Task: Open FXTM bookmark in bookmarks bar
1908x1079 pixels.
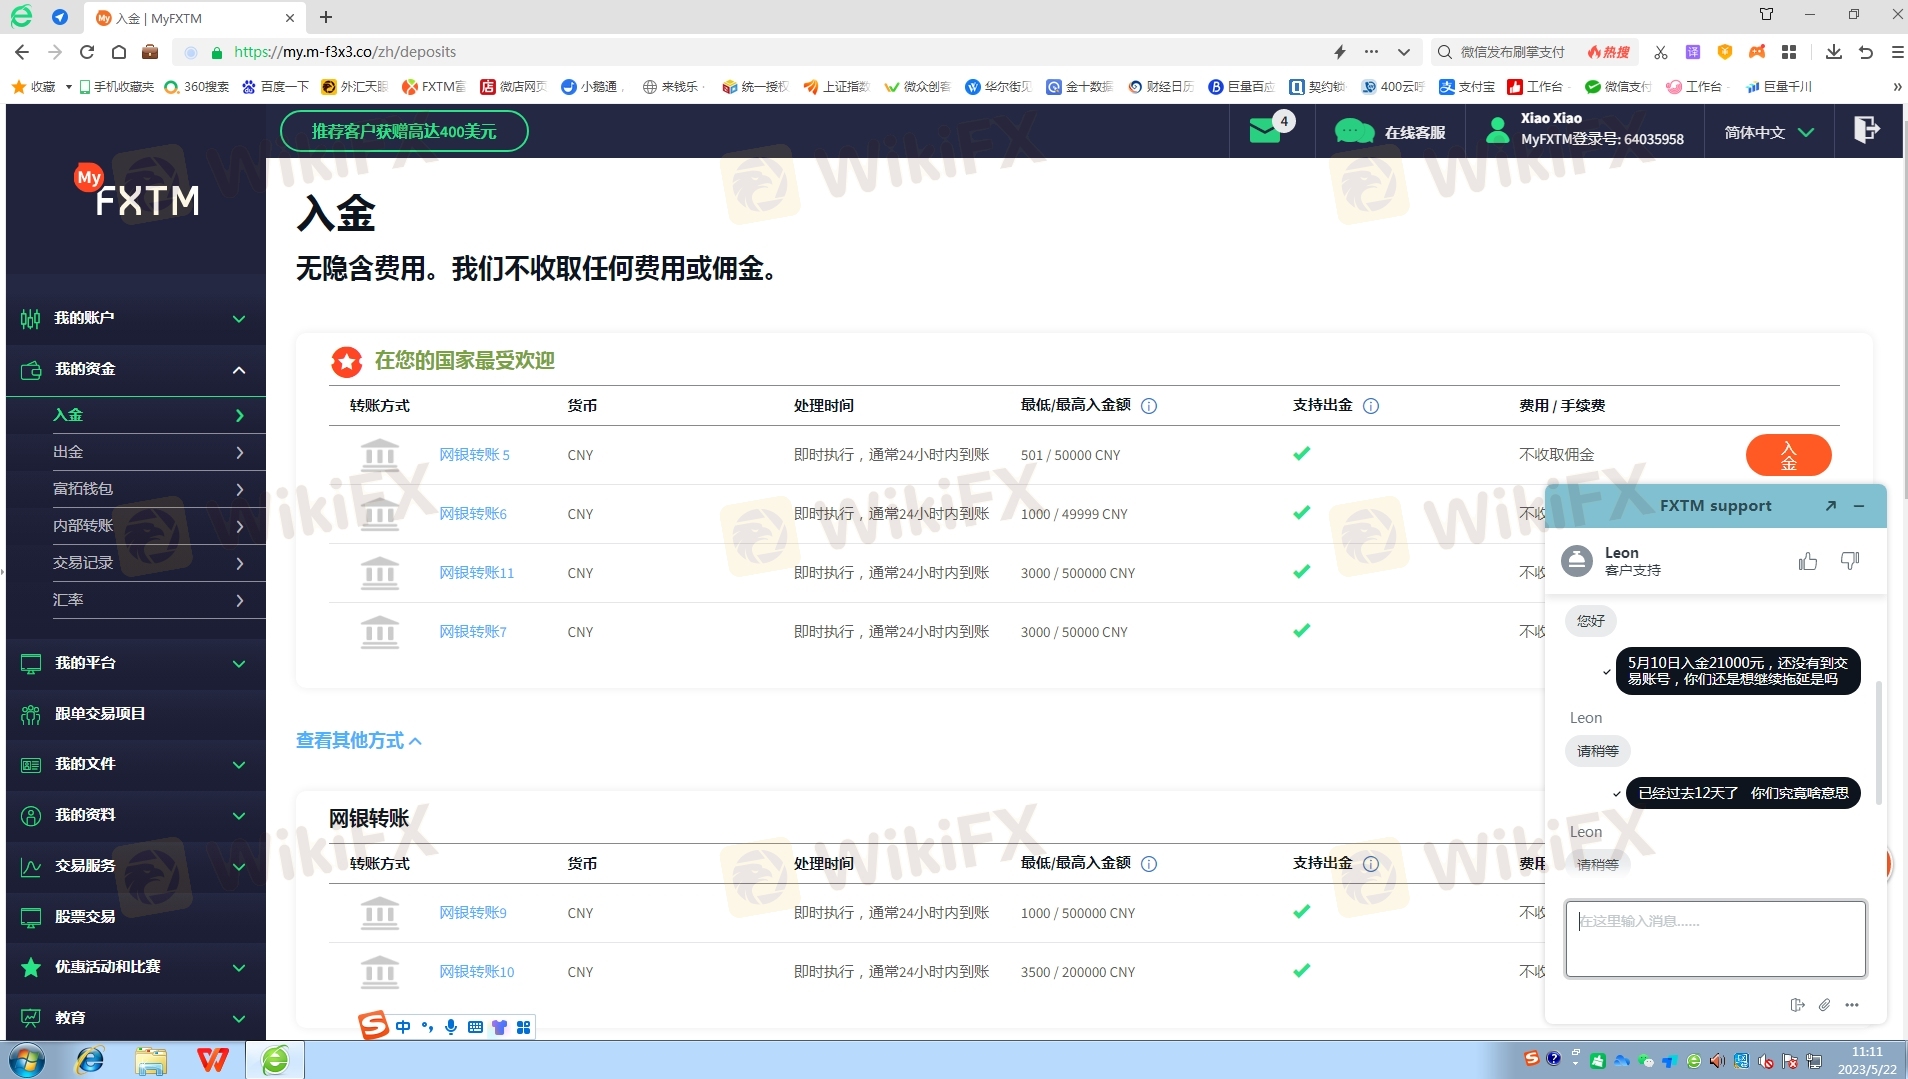Action: tap(434, 87)
